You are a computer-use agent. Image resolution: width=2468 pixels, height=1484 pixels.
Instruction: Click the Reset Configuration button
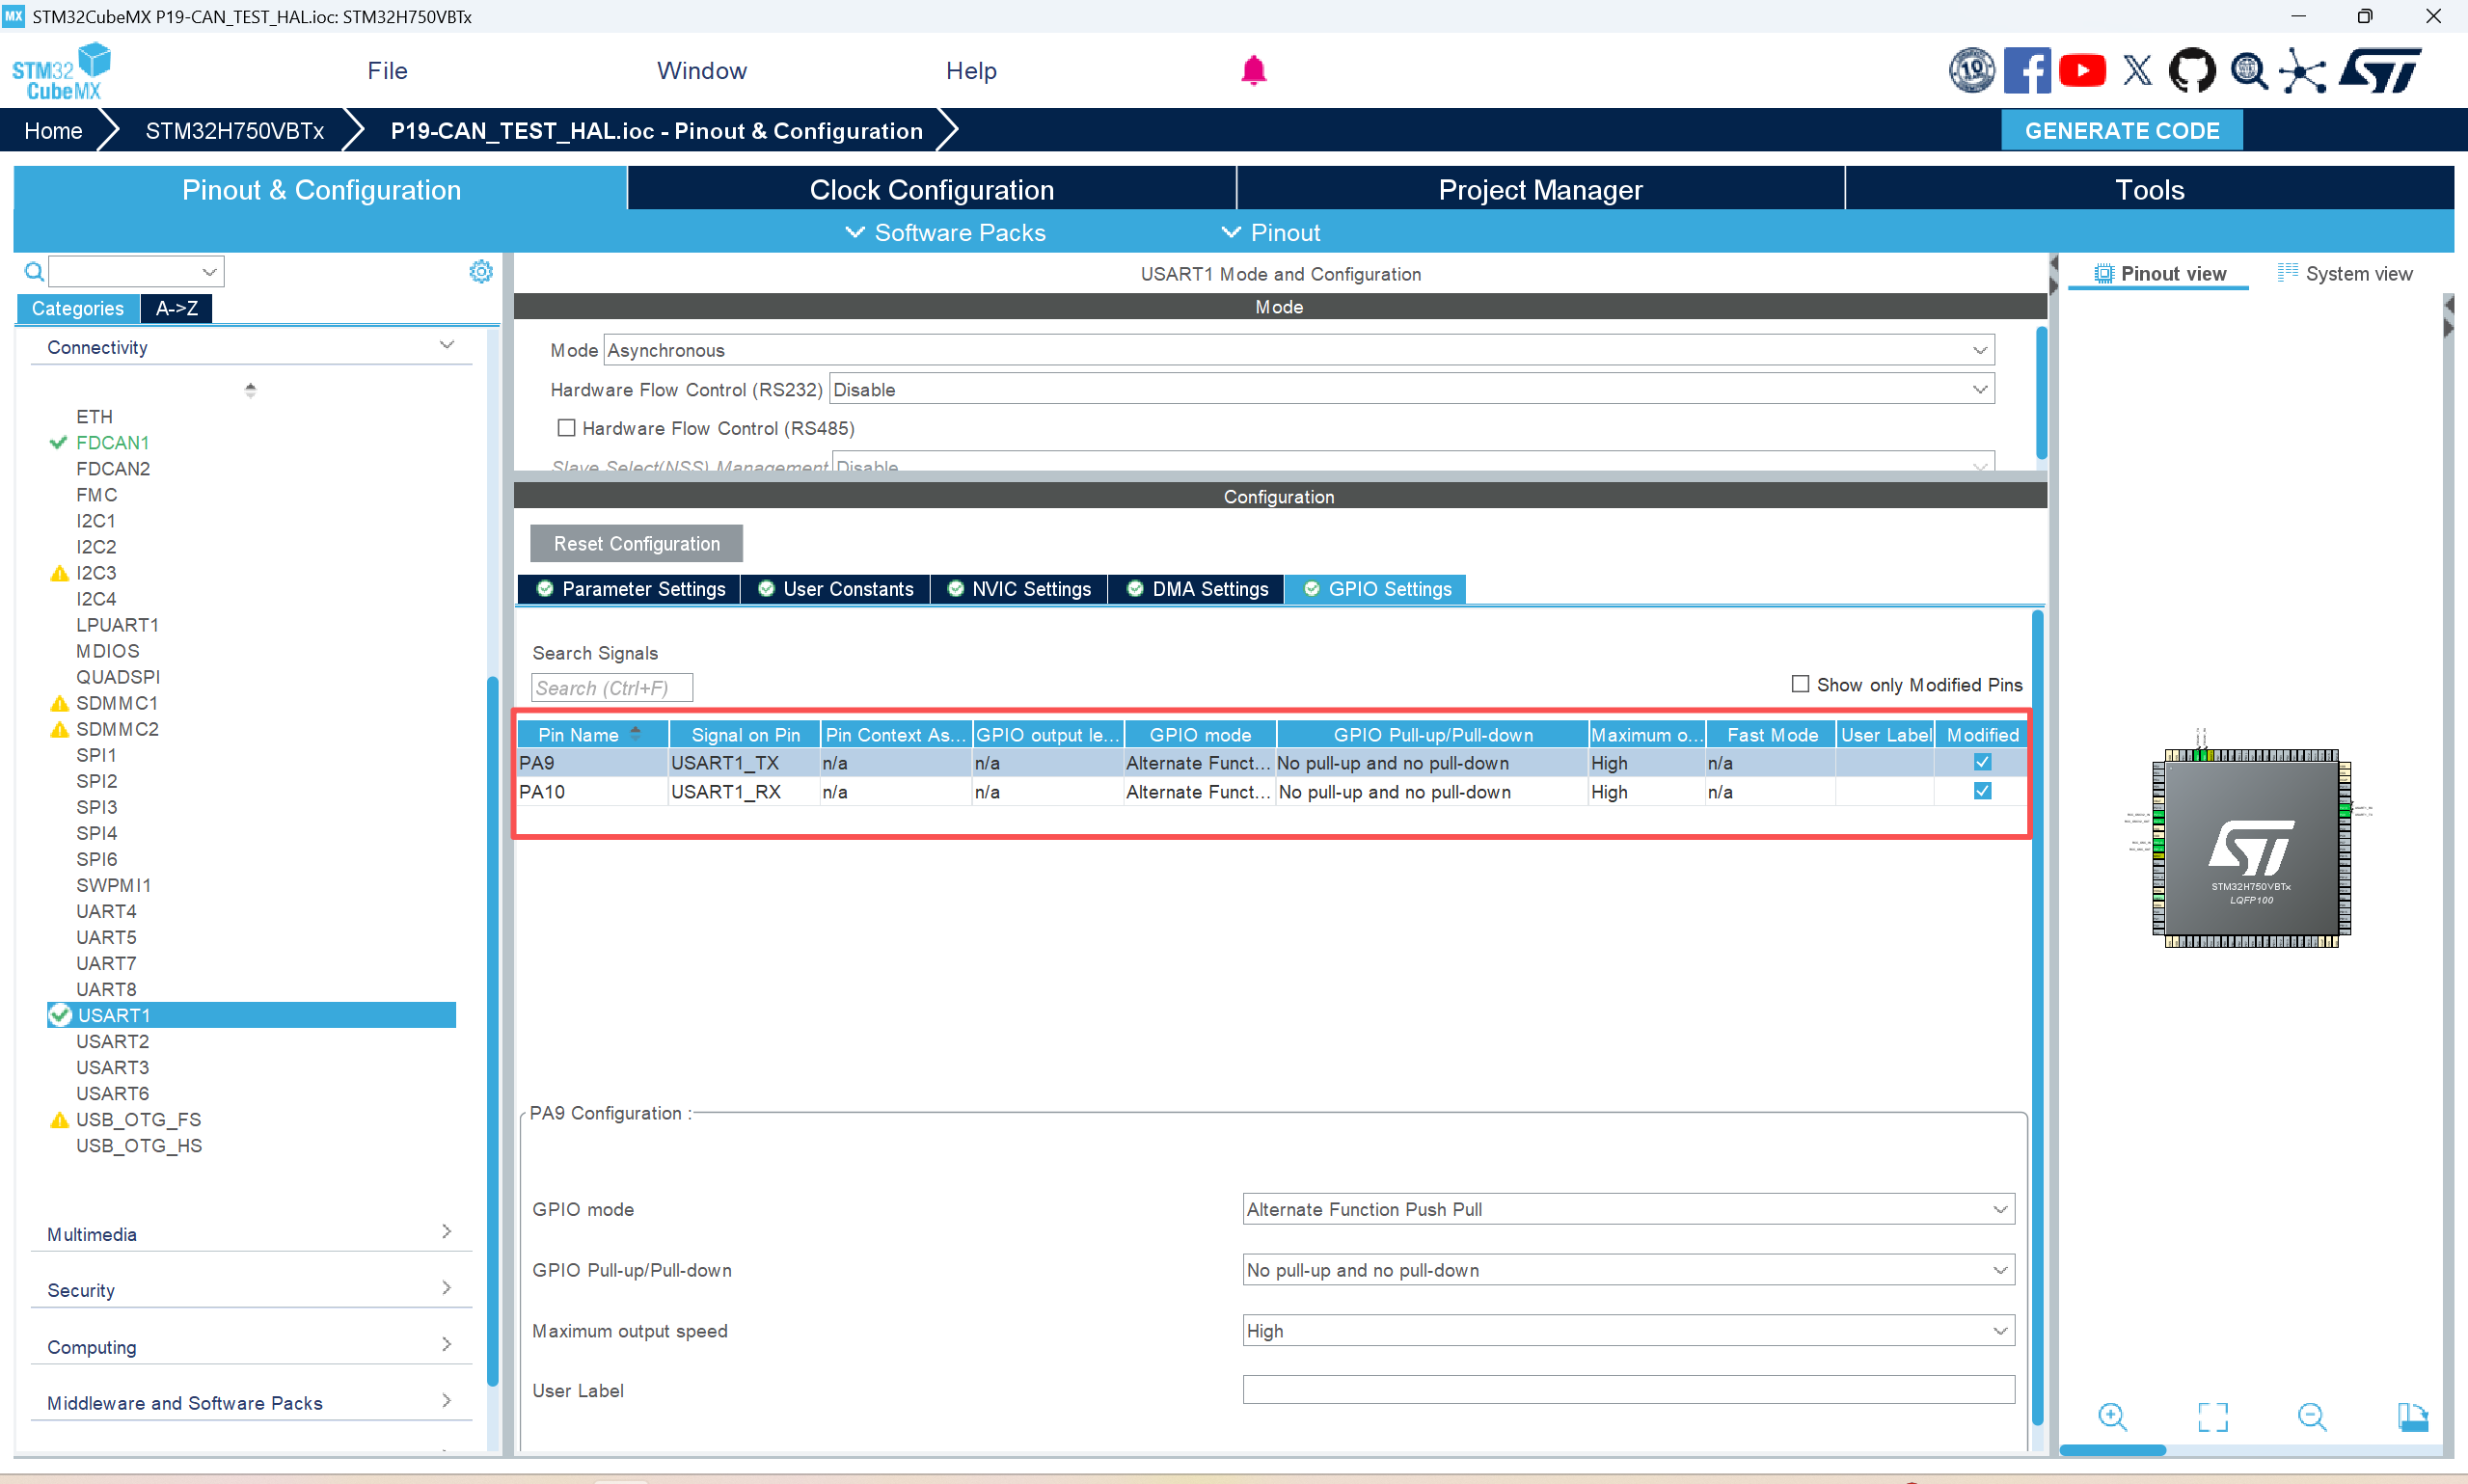[x=636, y=544]
